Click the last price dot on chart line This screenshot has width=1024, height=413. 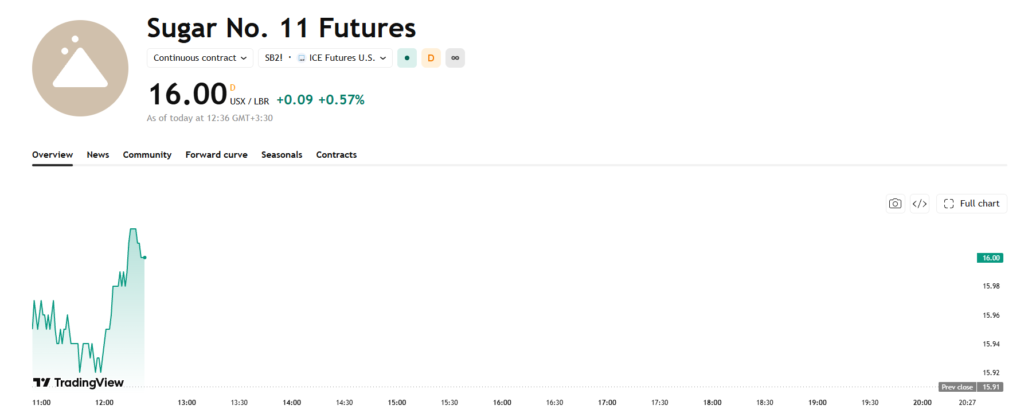point(144,257)
